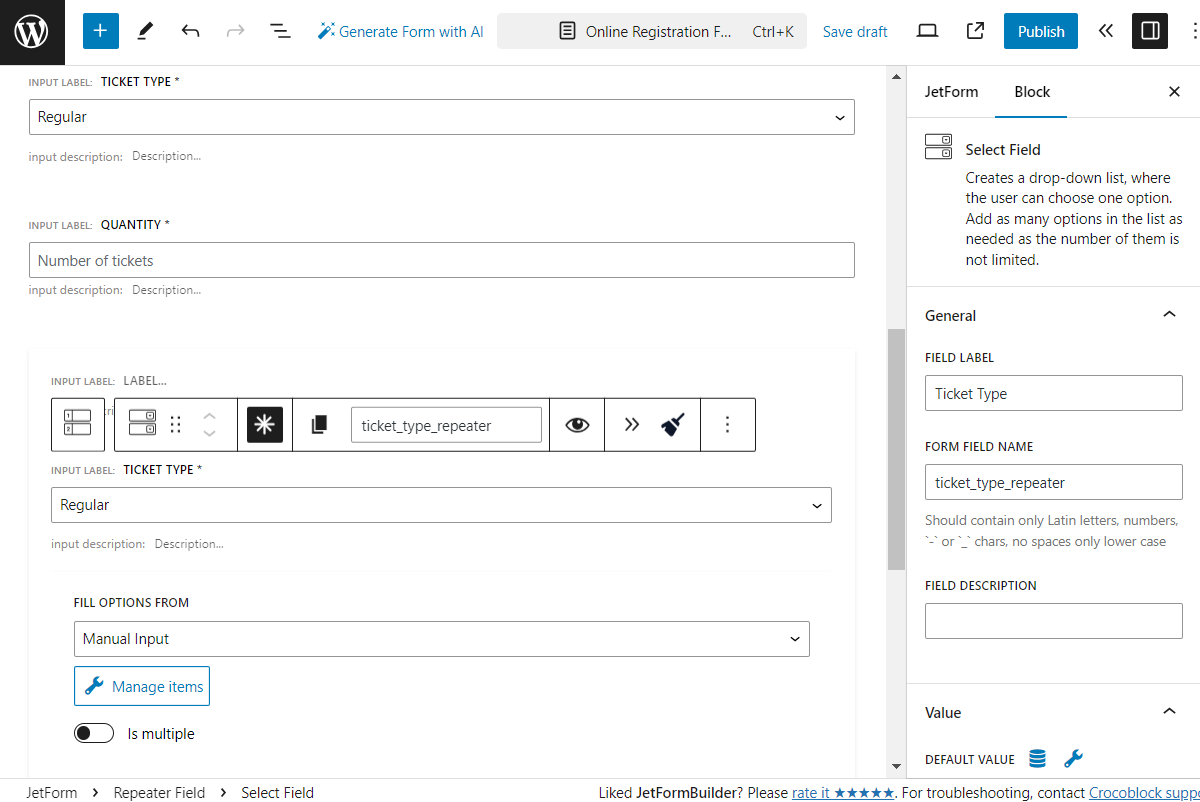Click the Repeater Field breadcrumb

coord(159,793)
